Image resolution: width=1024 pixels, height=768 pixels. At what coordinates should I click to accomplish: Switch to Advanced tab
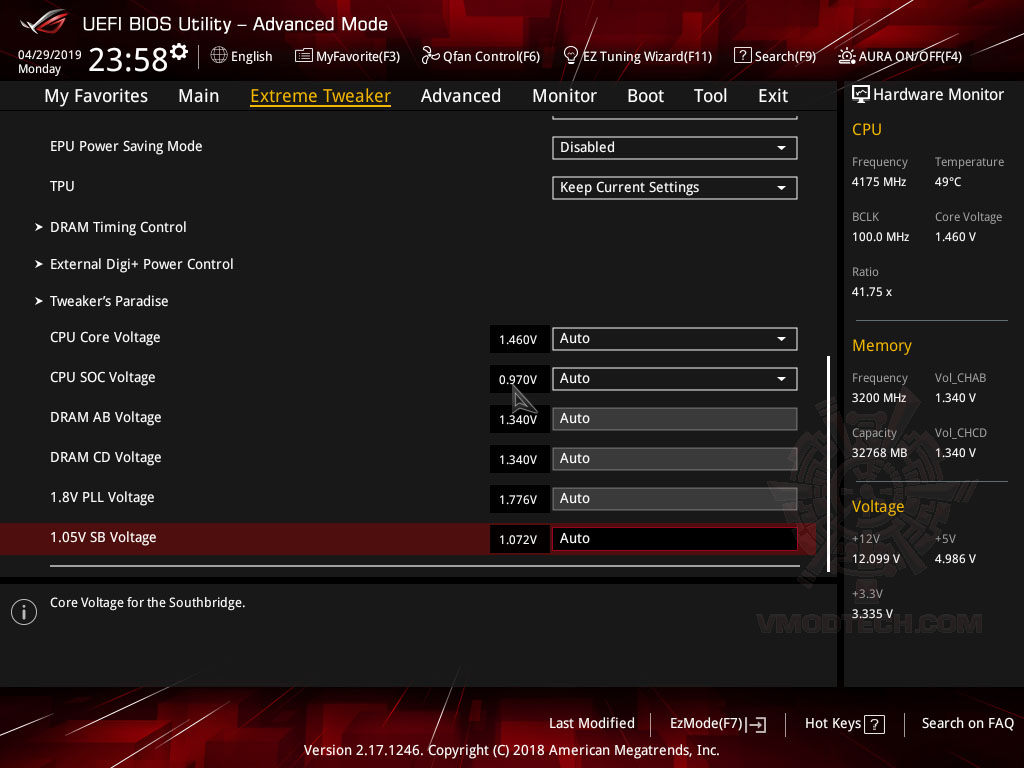[460, 96]
